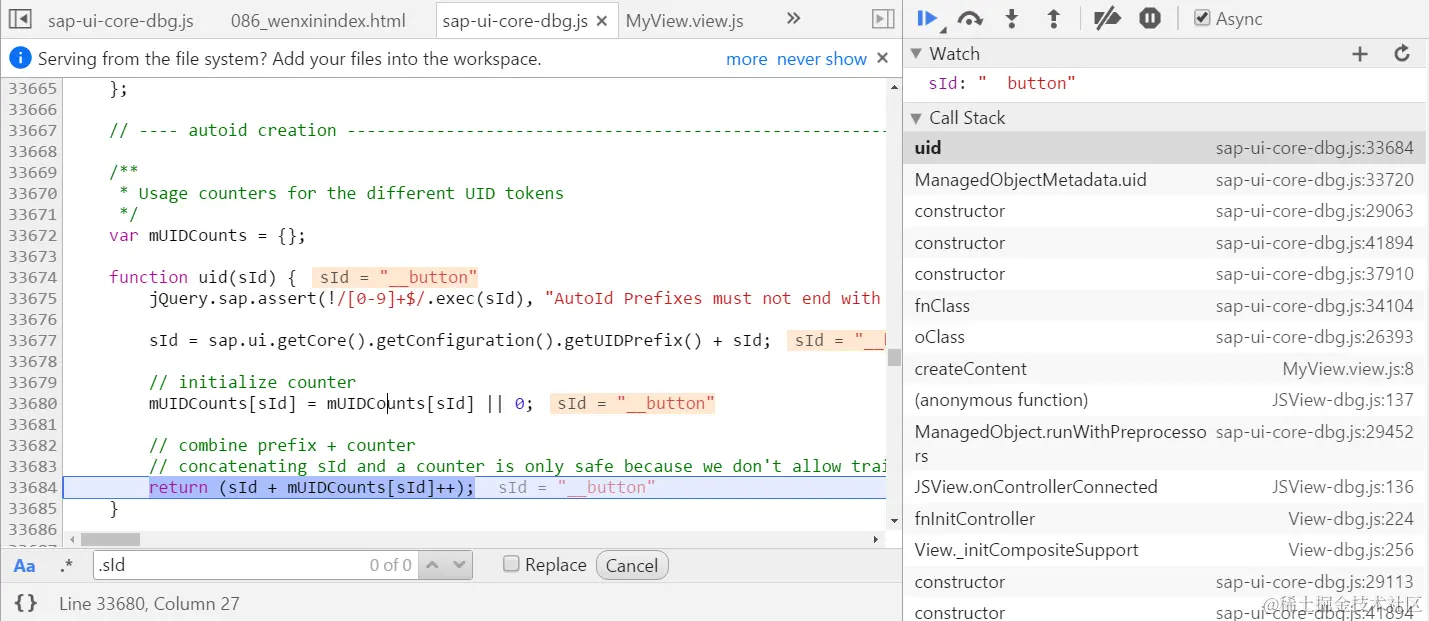This screenshot has height=621, width=1429.
Task: Close the sap-ui-core-dbg.js active tab
Action: (x=601, y=20)
